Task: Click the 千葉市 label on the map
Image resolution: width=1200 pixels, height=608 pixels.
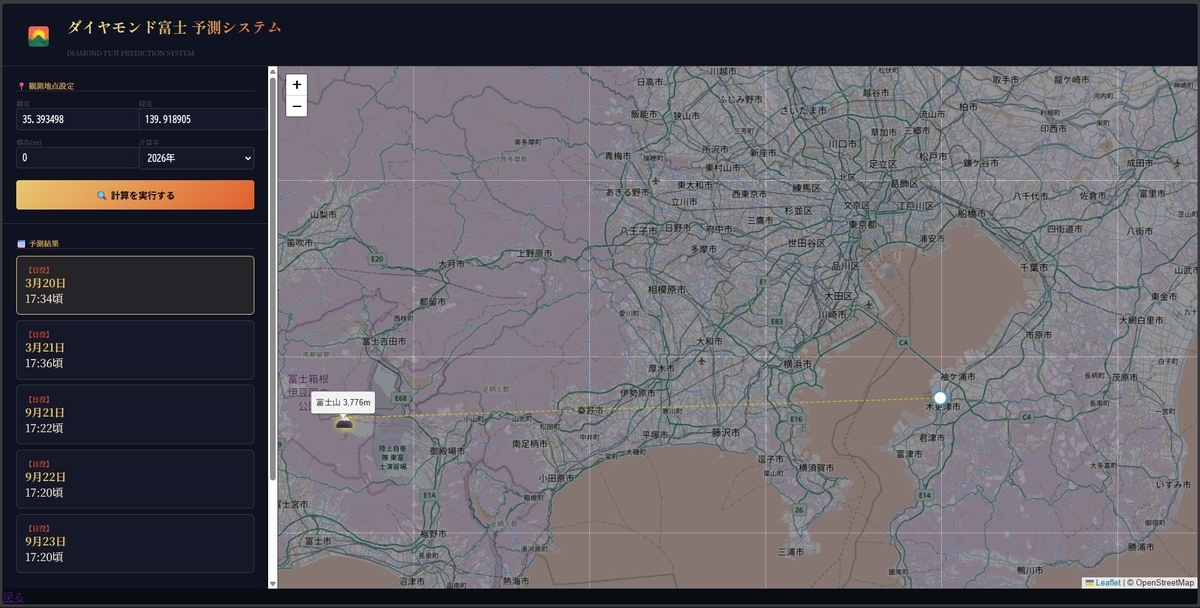Action: pos(1033,267)
